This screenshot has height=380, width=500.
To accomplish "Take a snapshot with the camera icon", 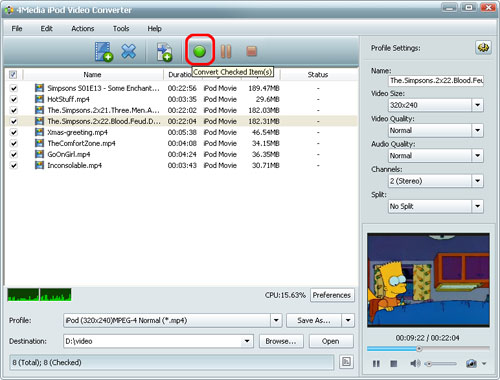I will tap(471, 363).
